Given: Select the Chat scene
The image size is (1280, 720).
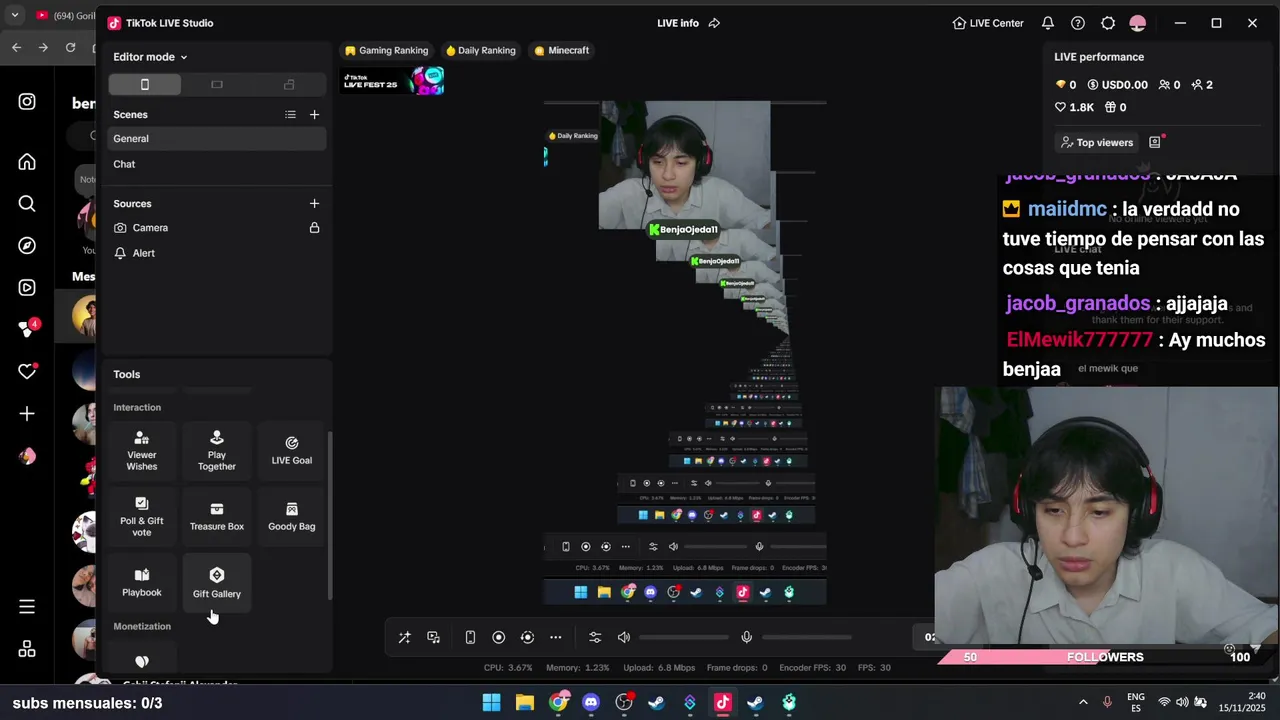Looking at the screenshot, I should [x=217, y=164].
